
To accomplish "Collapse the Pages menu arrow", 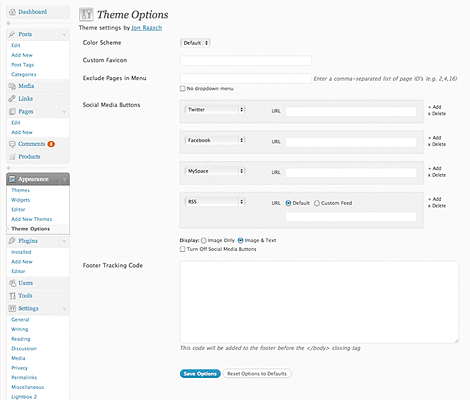I will click(x=64, y=112).
